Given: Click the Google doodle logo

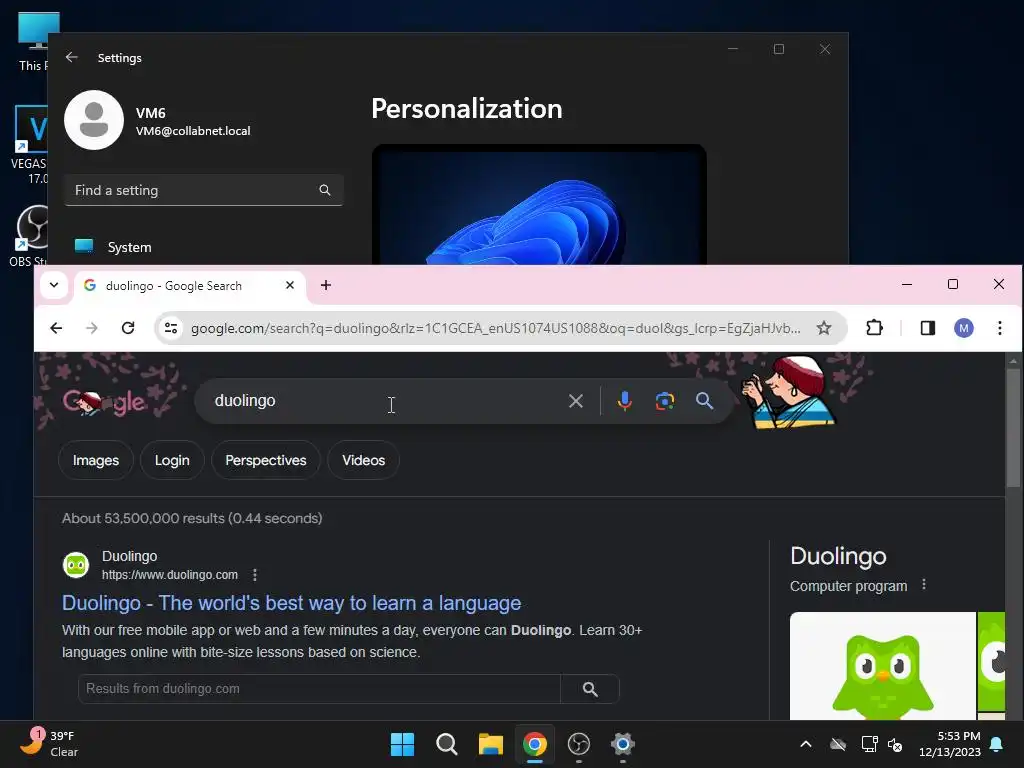Looking at the screenshot, I should pos(104,402).
